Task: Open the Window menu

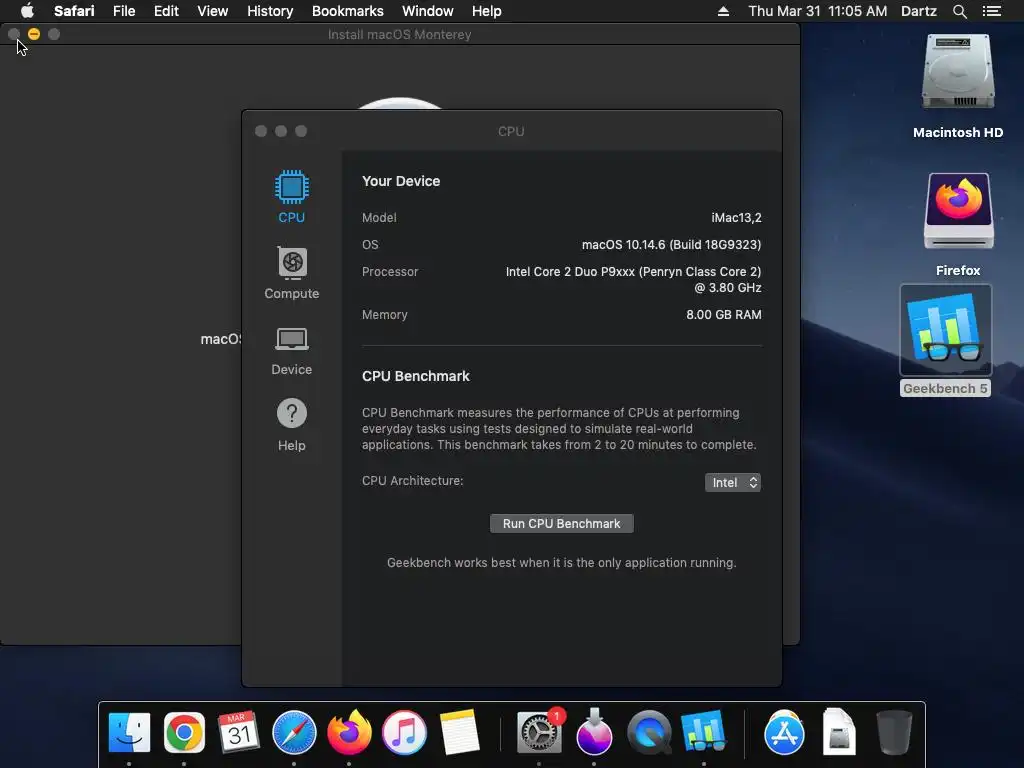Action: [428, 11]
